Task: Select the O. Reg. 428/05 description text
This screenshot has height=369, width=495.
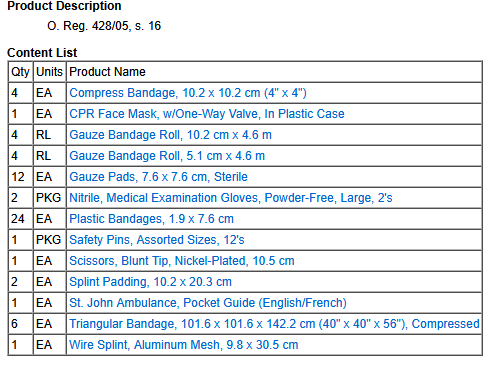Action: click(x=104, y=26)
